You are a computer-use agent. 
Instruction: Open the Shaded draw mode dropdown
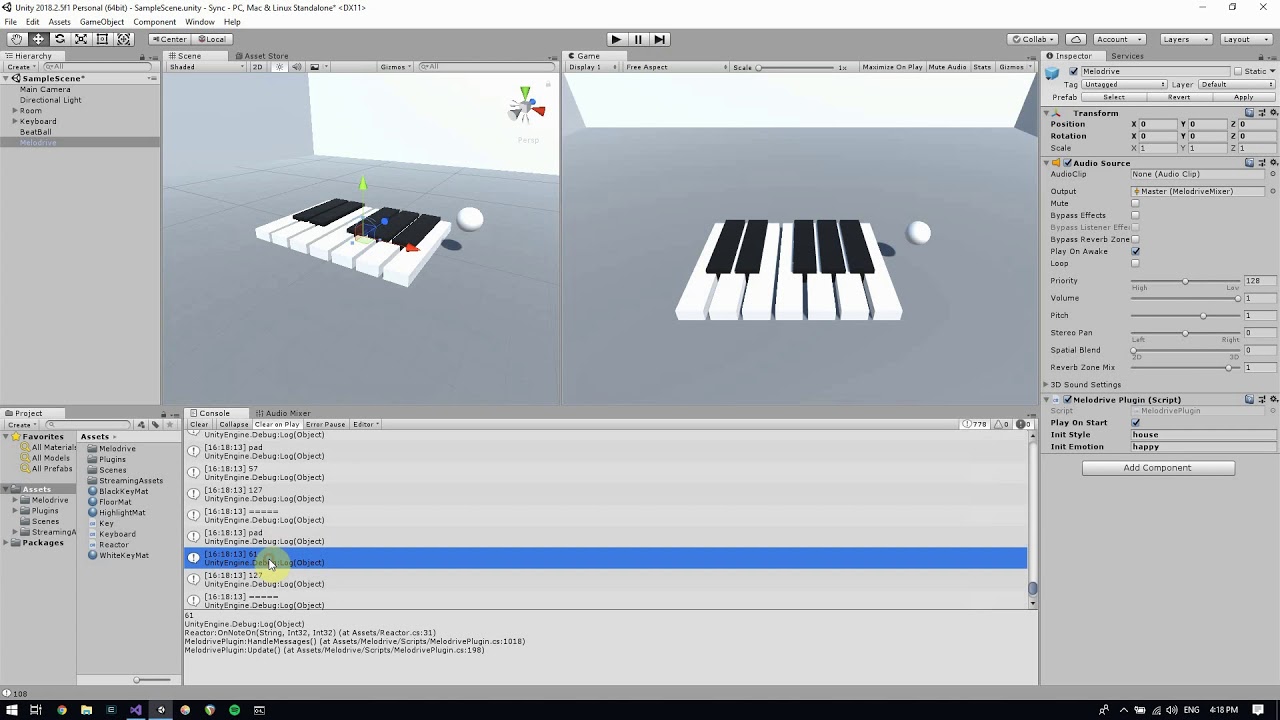[x=206, y=67]
